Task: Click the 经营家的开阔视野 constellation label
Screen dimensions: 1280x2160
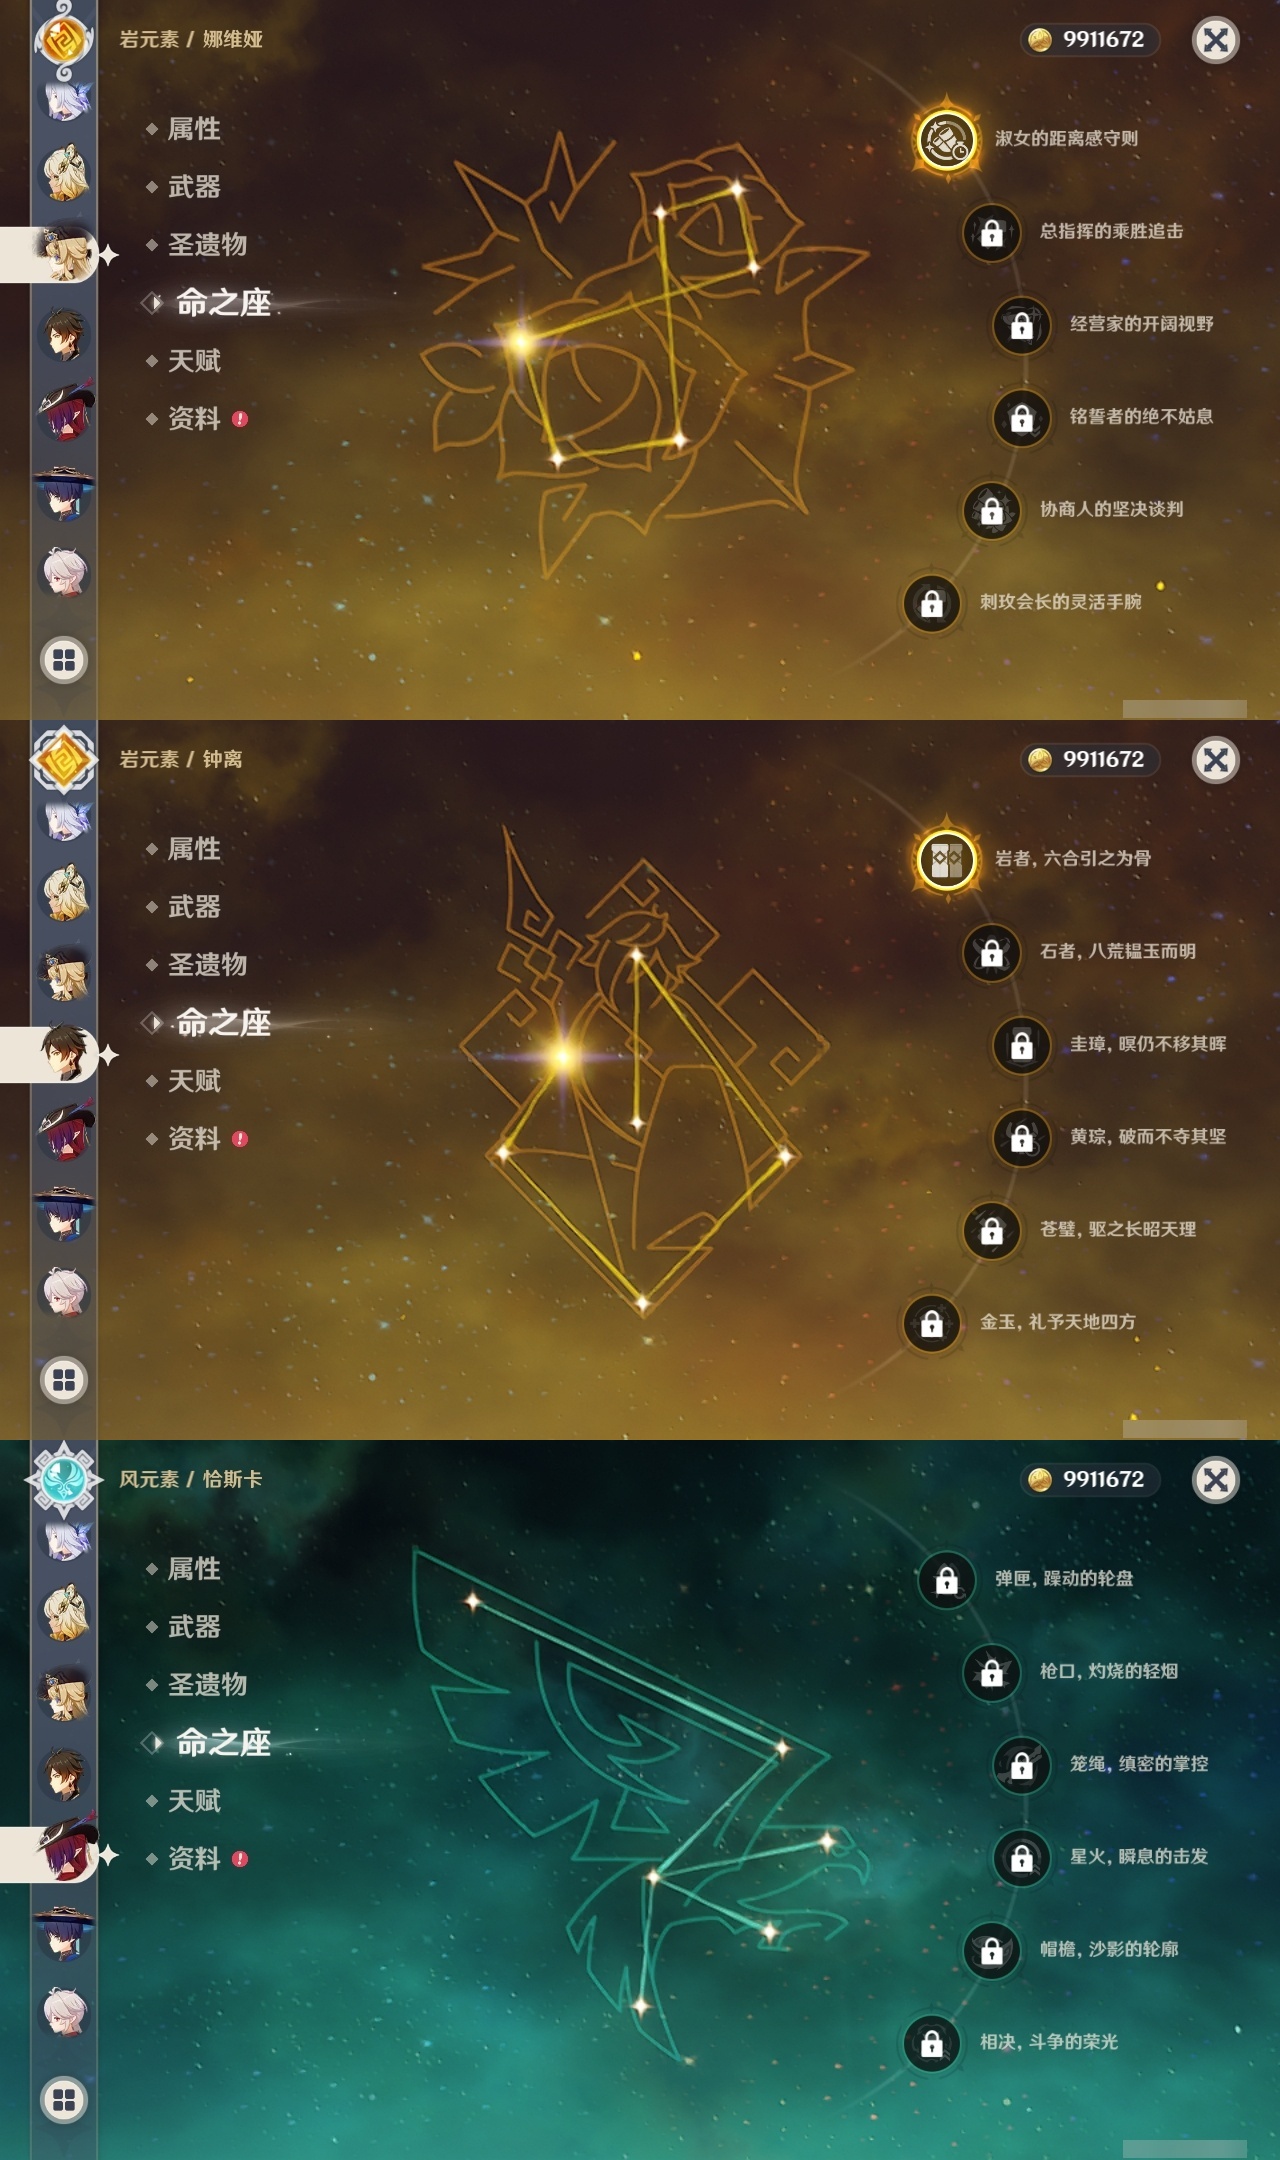Action: (1142, 324)
